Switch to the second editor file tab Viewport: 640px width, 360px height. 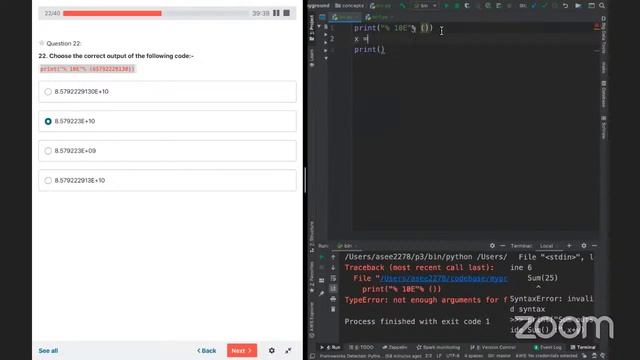[x=379, y=17]
